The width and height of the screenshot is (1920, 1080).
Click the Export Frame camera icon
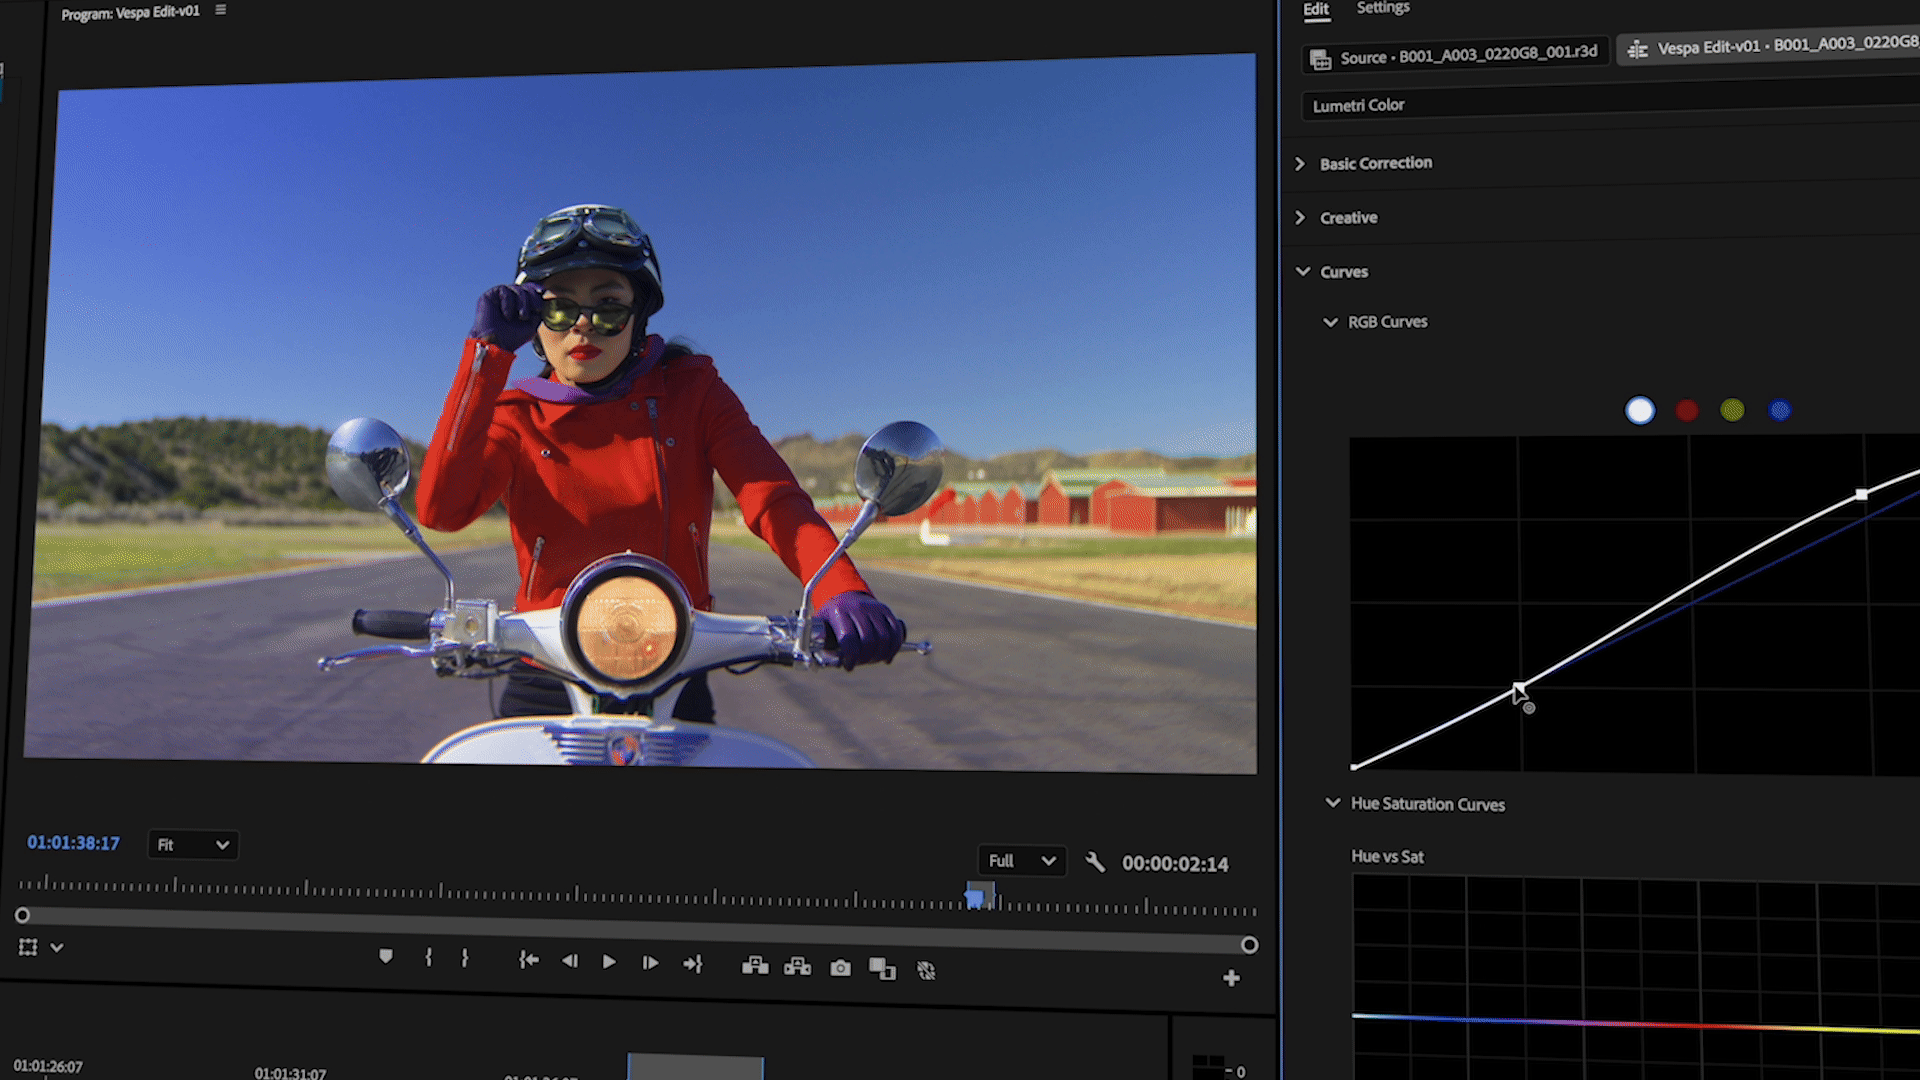click(840, 967)
